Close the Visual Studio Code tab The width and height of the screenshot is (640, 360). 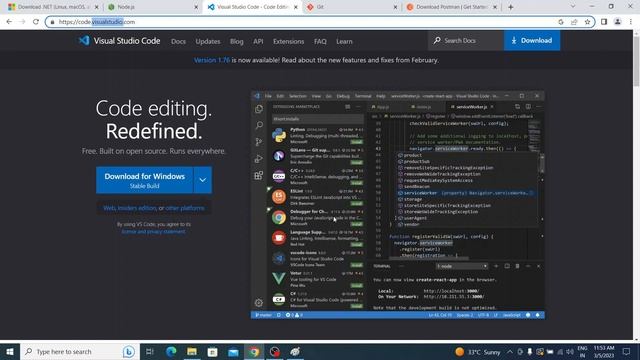tap(296, 7)
